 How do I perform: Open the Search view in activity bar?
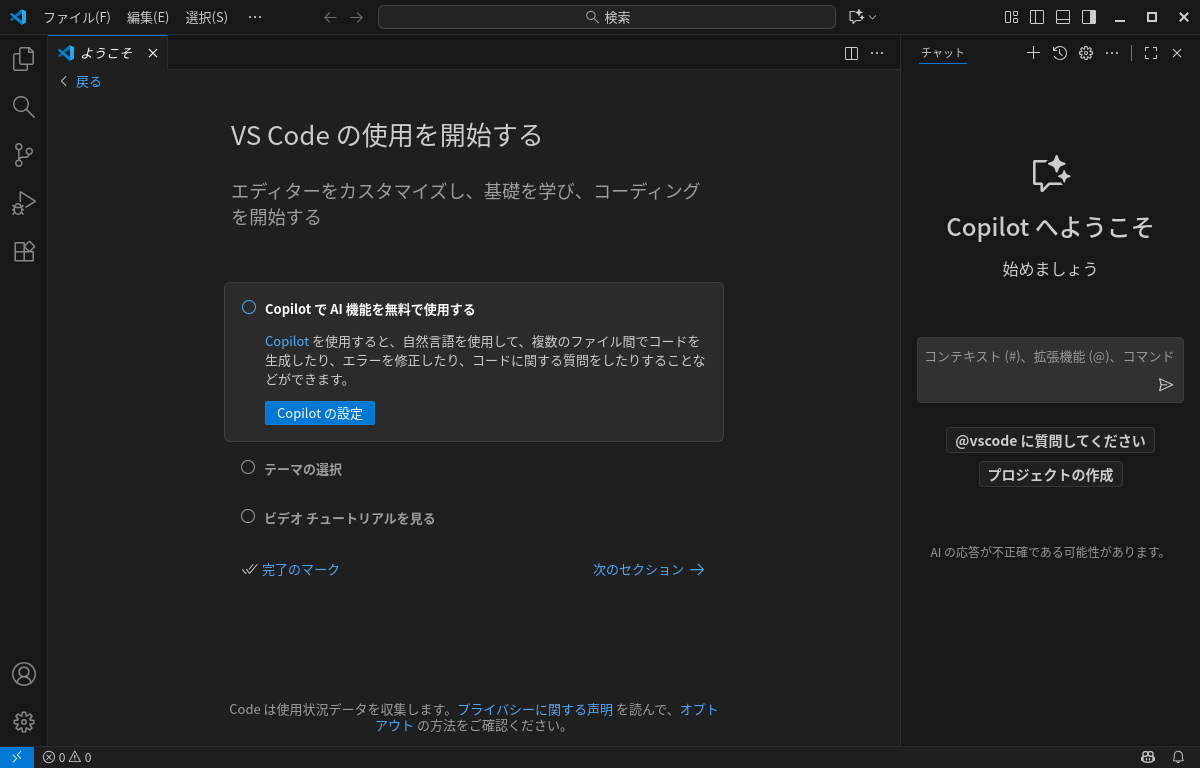[x=24, y=107]
